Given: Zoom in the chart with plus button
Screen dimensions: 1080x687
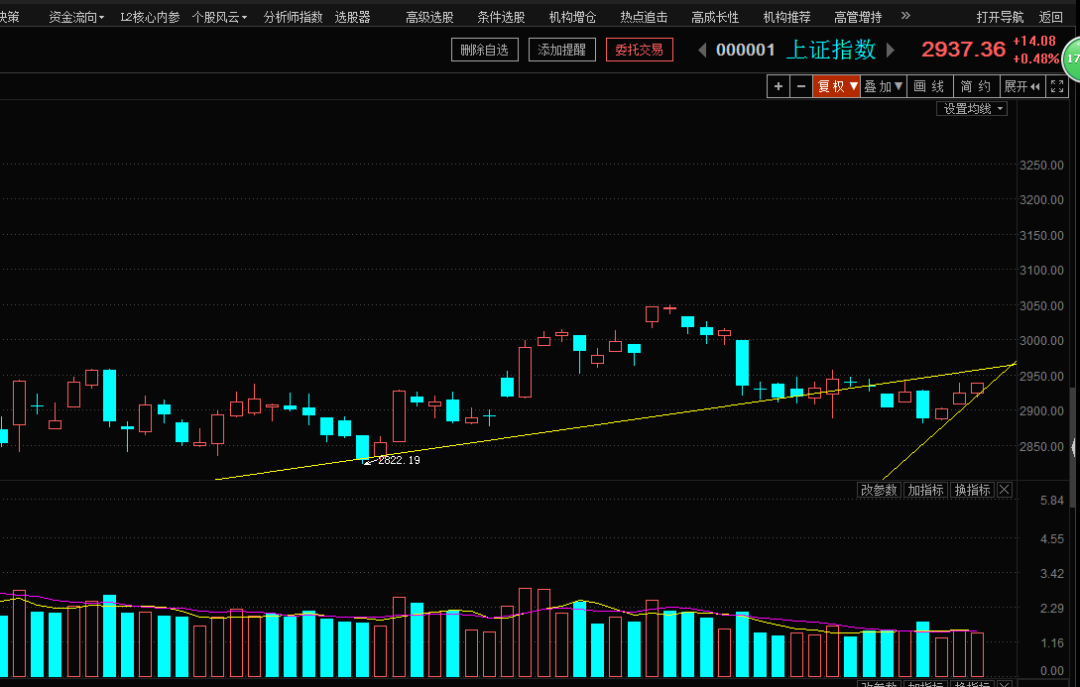Looking at the screenshot, I should [778, 86].
